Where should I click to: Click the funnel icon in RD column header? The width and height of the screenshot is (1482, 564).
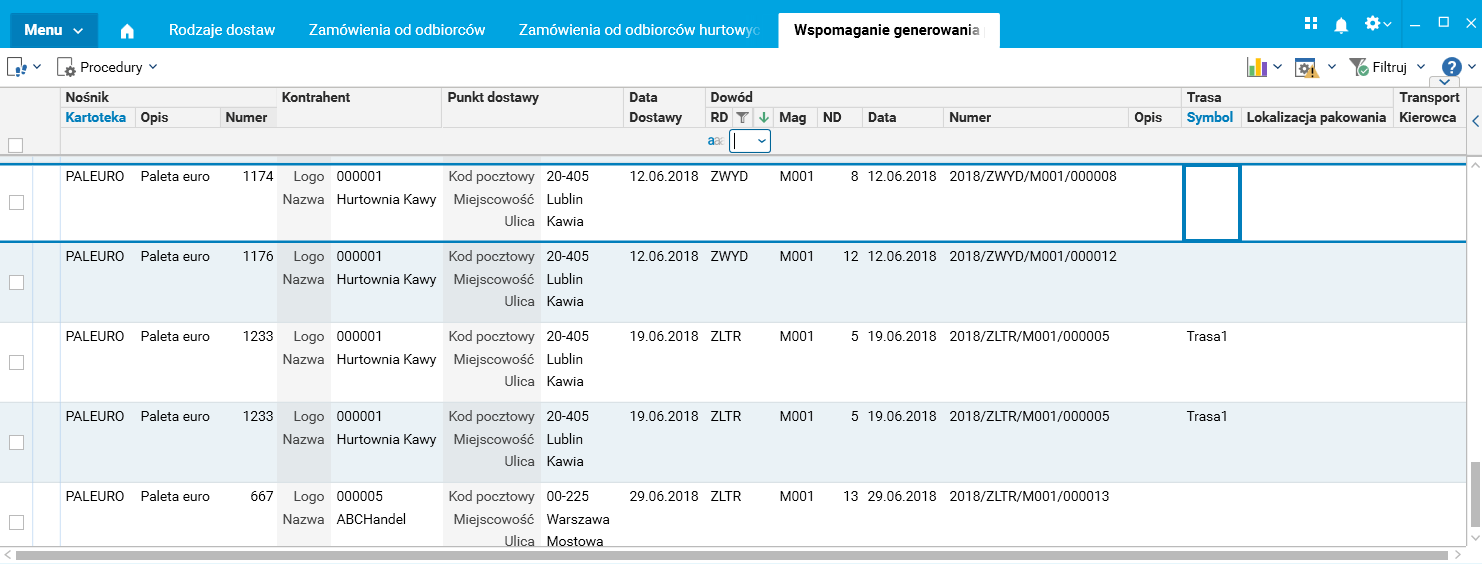[741, 117]
